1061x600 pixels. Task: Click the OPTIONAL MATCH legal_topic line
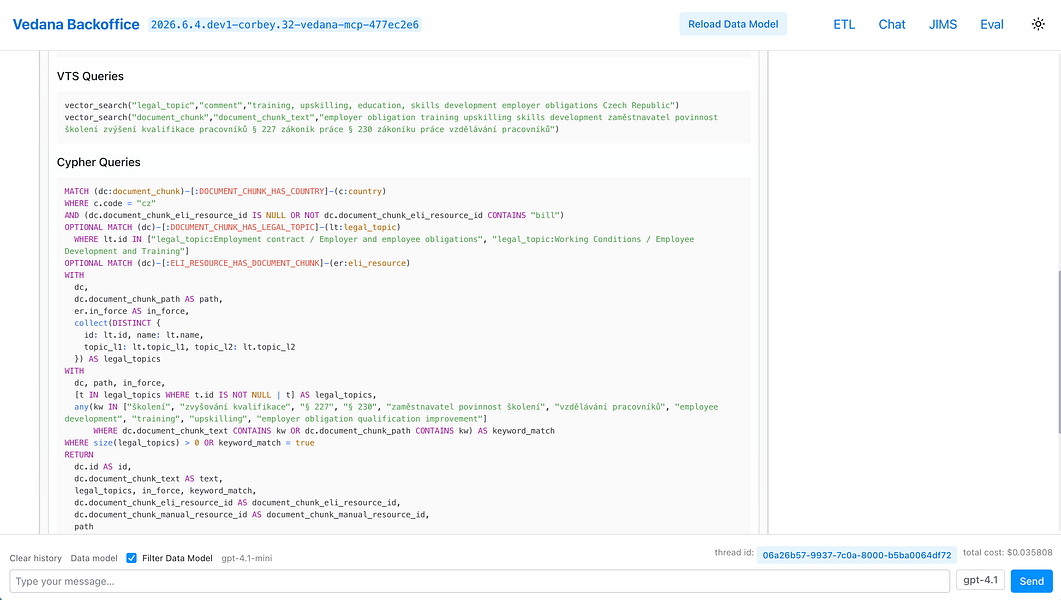coord(232,227)
